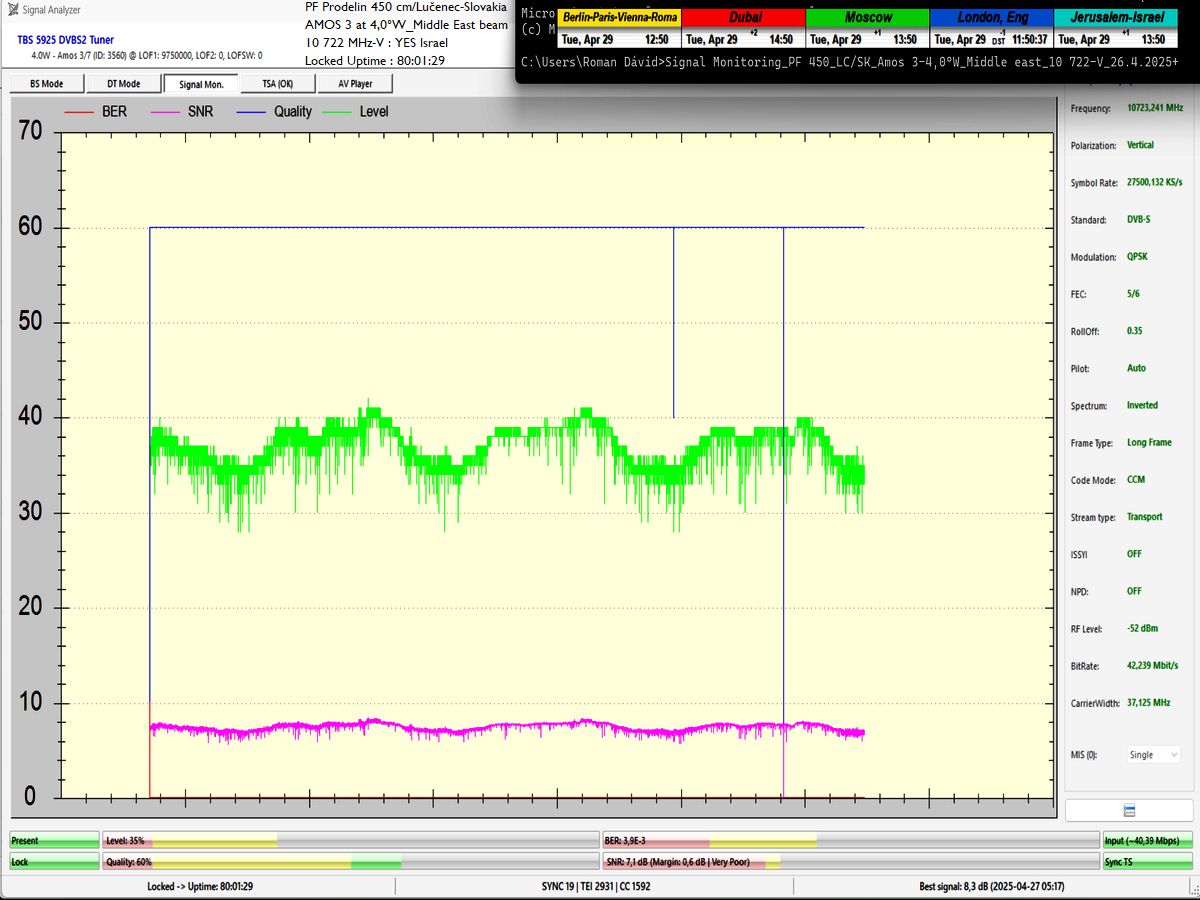This screenshot has height=900, width=1200.
Task: Click the green Level legend line
Action: [x=340, y=112]
